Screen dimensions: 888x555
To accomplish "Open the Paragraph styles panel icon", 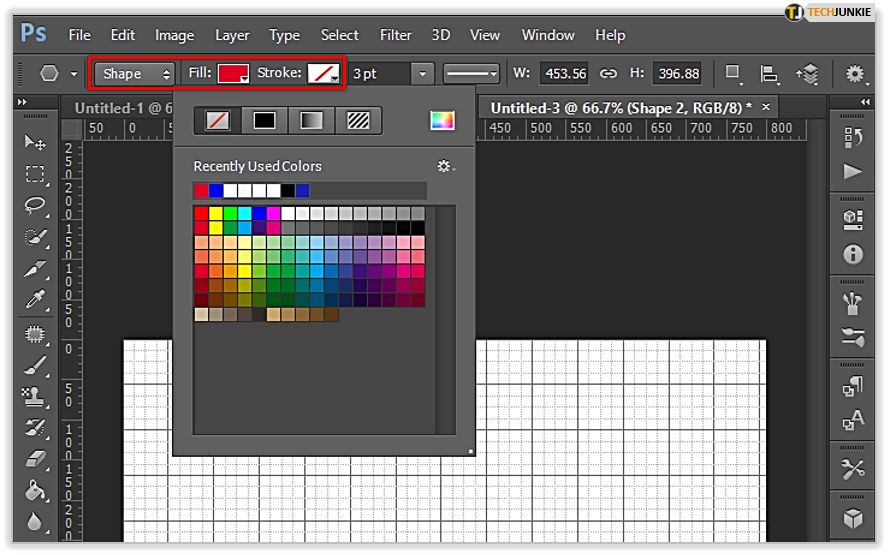I will pyautogui.click(x=853, y=387).
